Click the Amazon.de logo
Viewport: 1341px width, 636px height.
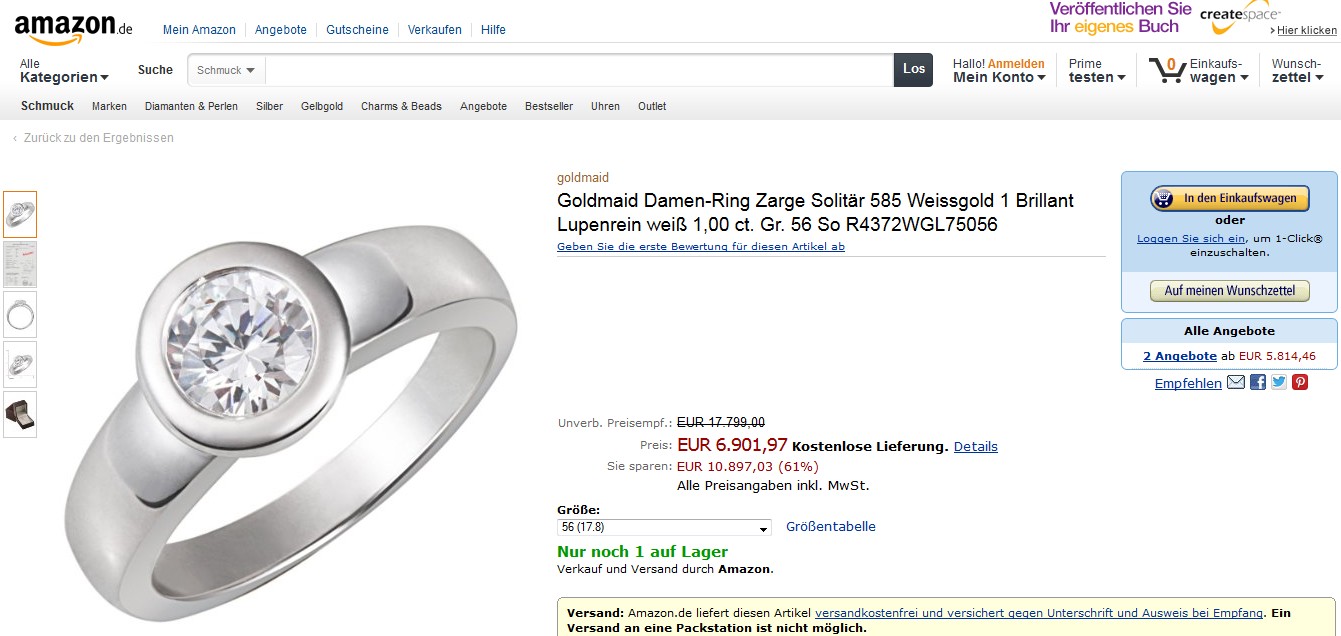click(74, 30)
